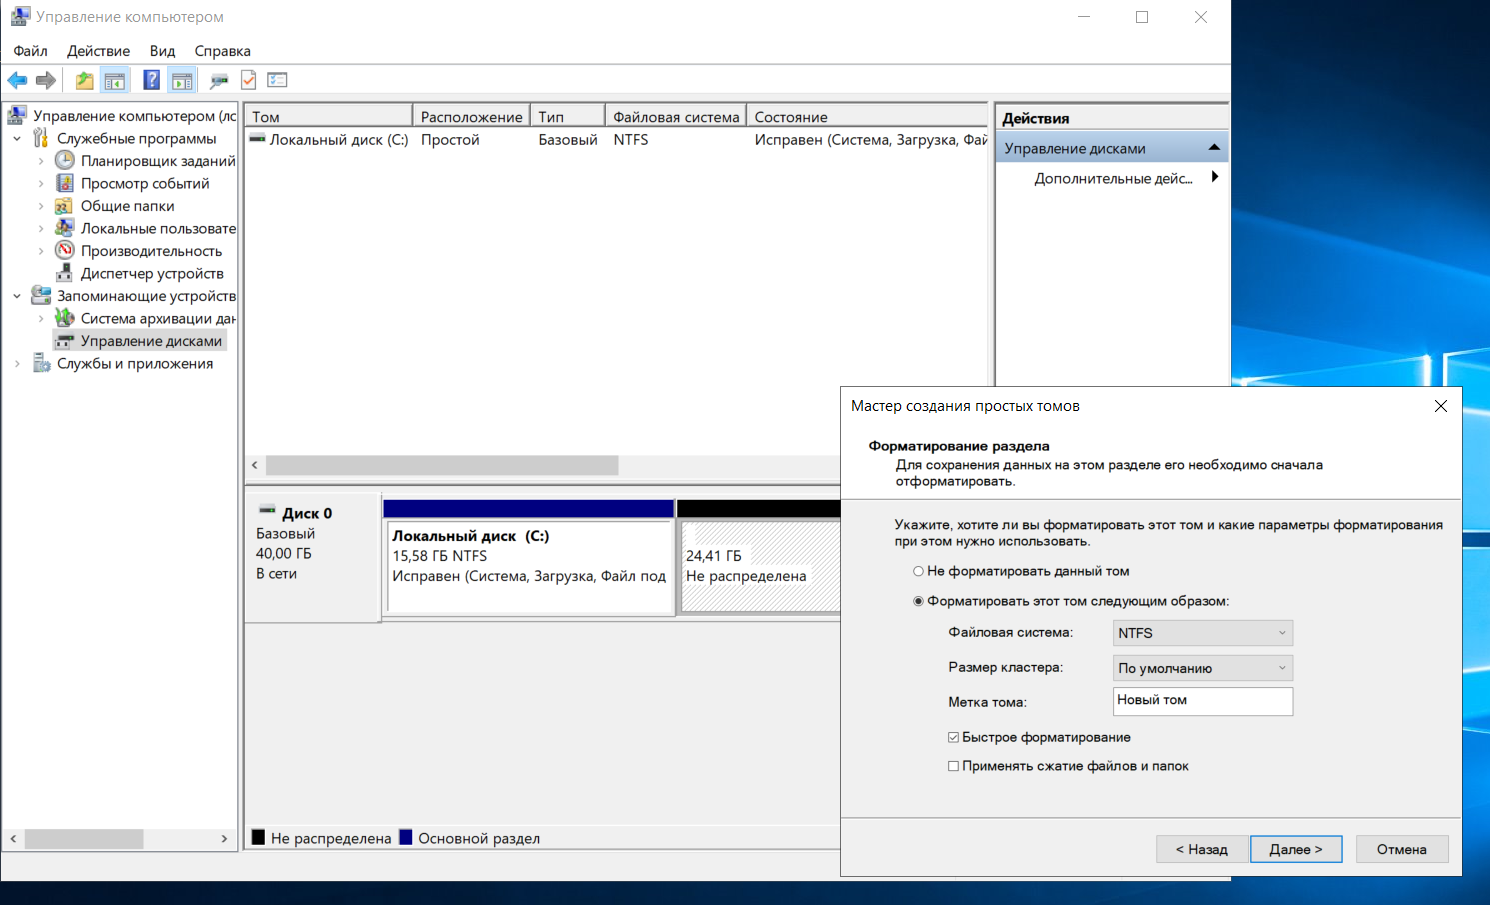
Task: Sort by the Тип column header
Action: pyautogui.click(x=568, y=117)
